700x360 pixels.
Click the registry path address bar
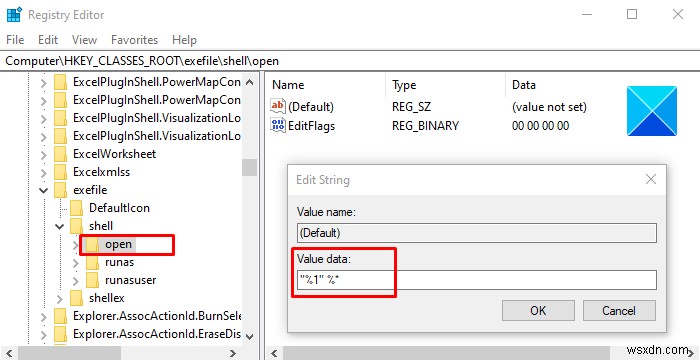350,61
